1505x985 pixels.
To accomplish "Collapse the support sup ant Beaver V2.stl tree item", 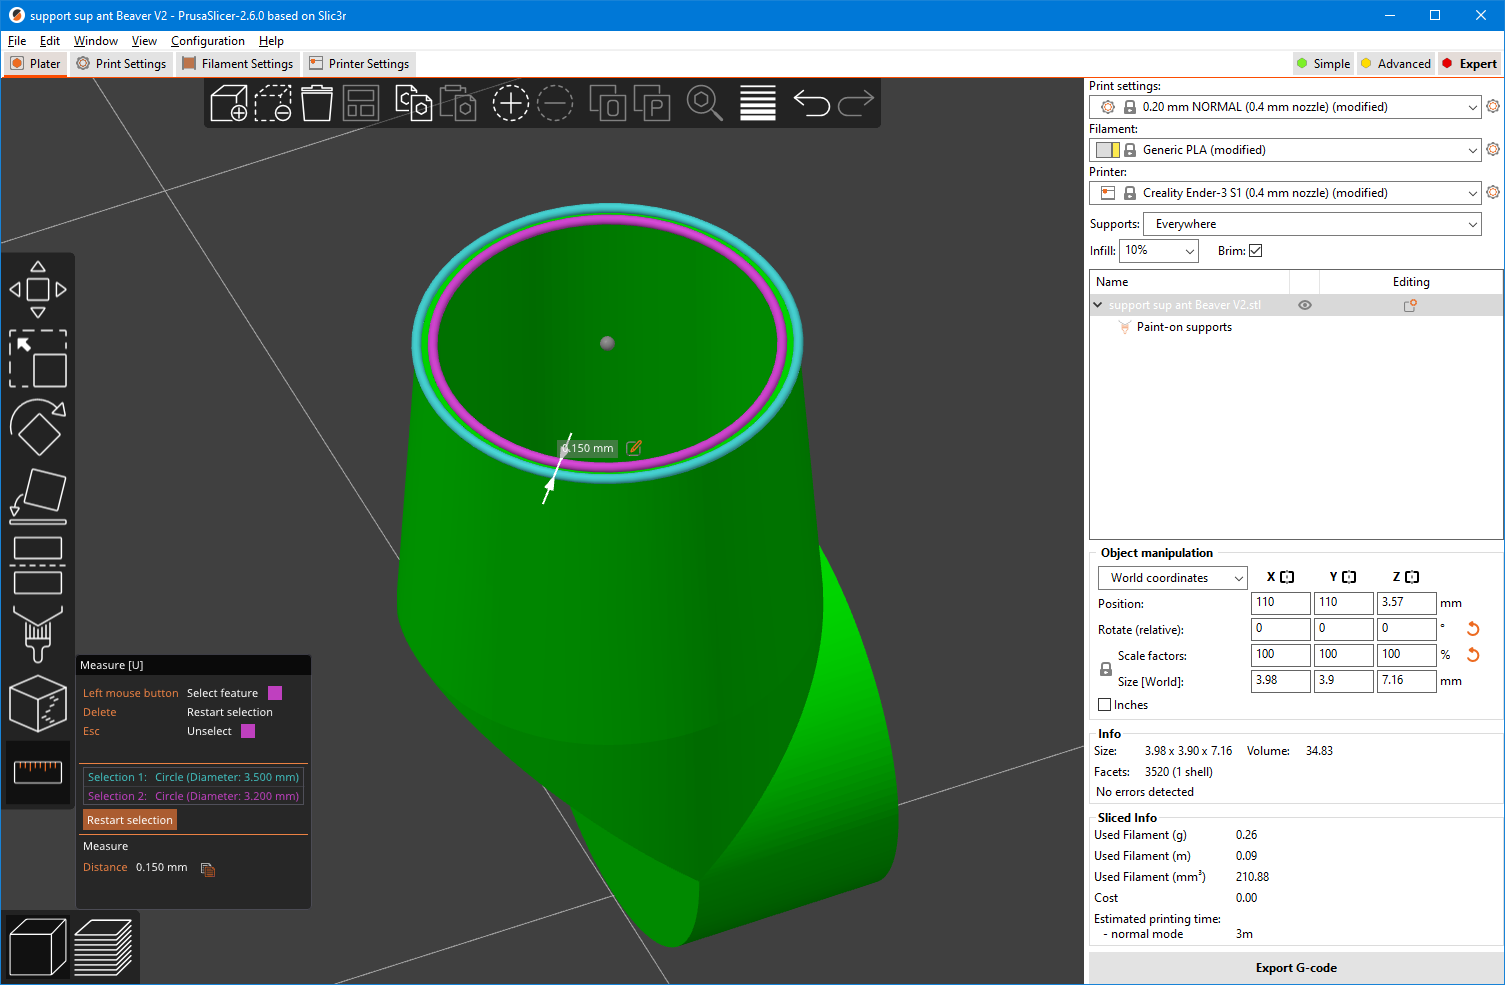I will pyautogui.click(x=1098, y=305).
